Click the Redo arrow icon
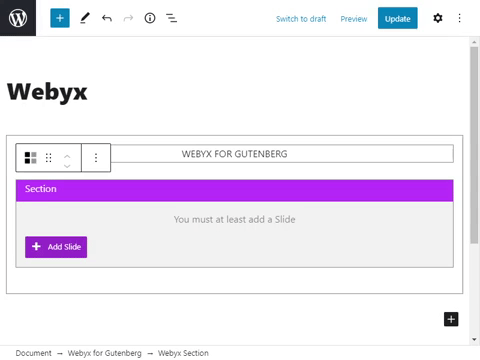This screenshot has height=360, width=480. point(128,18)
